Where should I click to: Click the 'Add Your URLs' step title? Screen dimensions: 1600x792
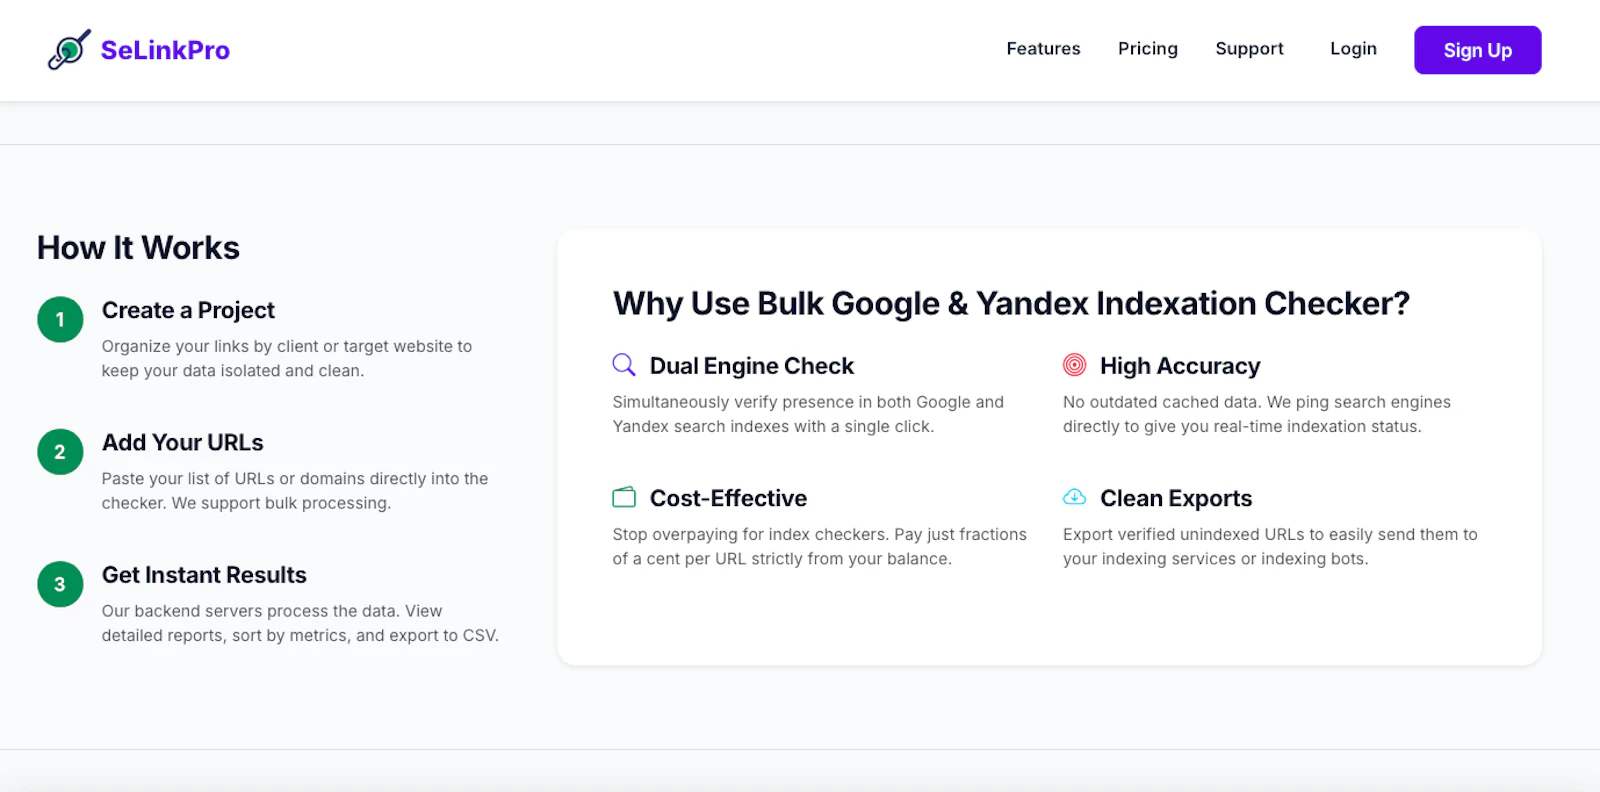[x=182, y=442]
